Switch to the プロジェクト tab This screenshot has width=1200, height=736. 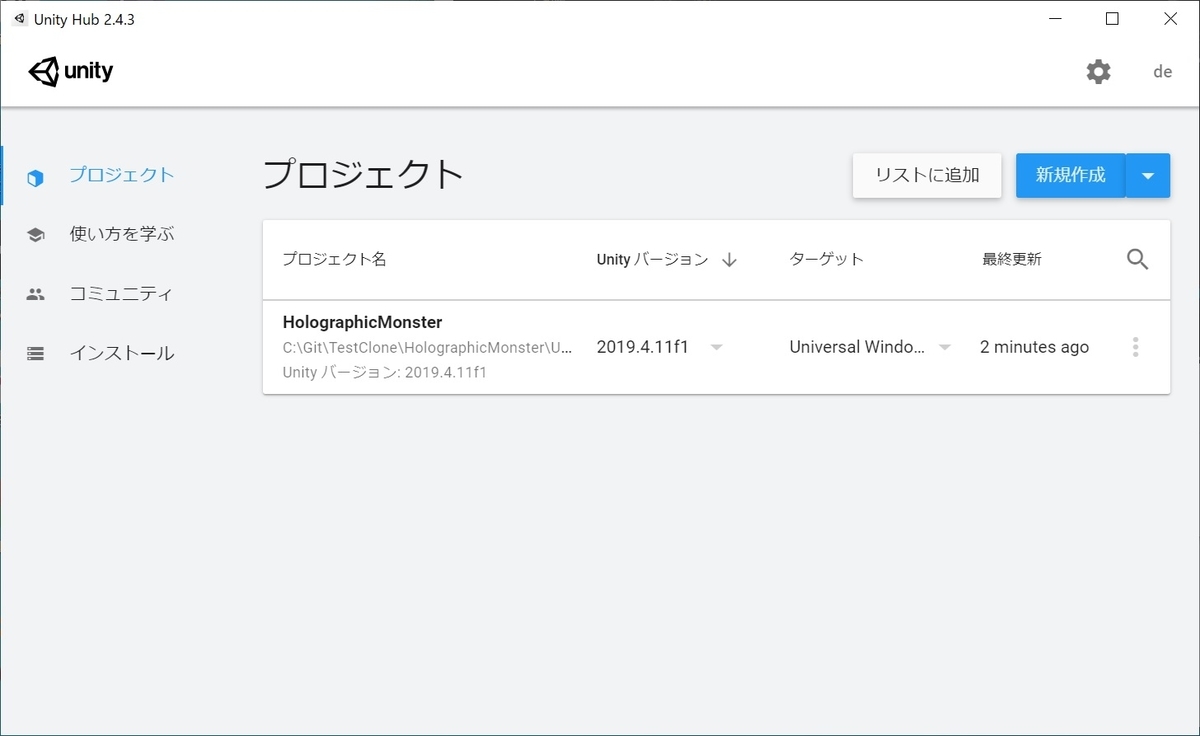pos(122,175)
